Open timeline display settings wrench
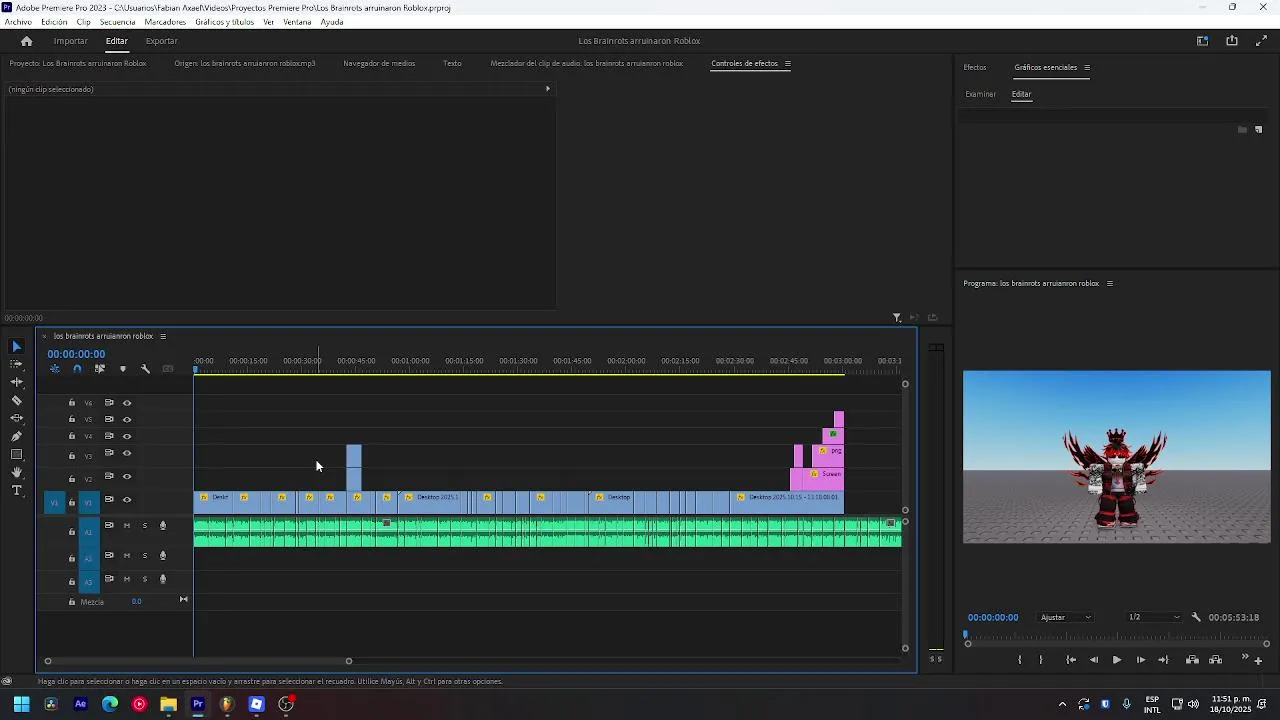The height and width of the screenshot is (720, 1280). coord(145,369)
